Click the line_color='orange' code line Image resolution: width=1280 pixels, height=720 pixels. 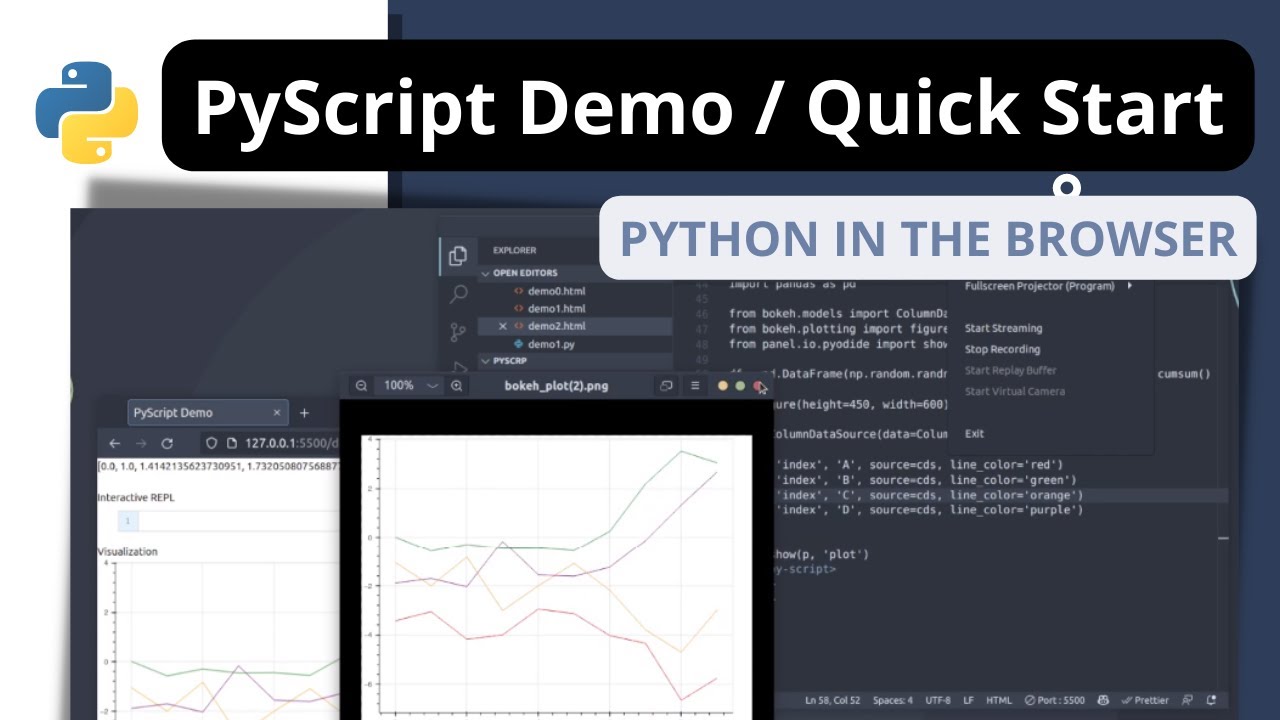(930, 495)
